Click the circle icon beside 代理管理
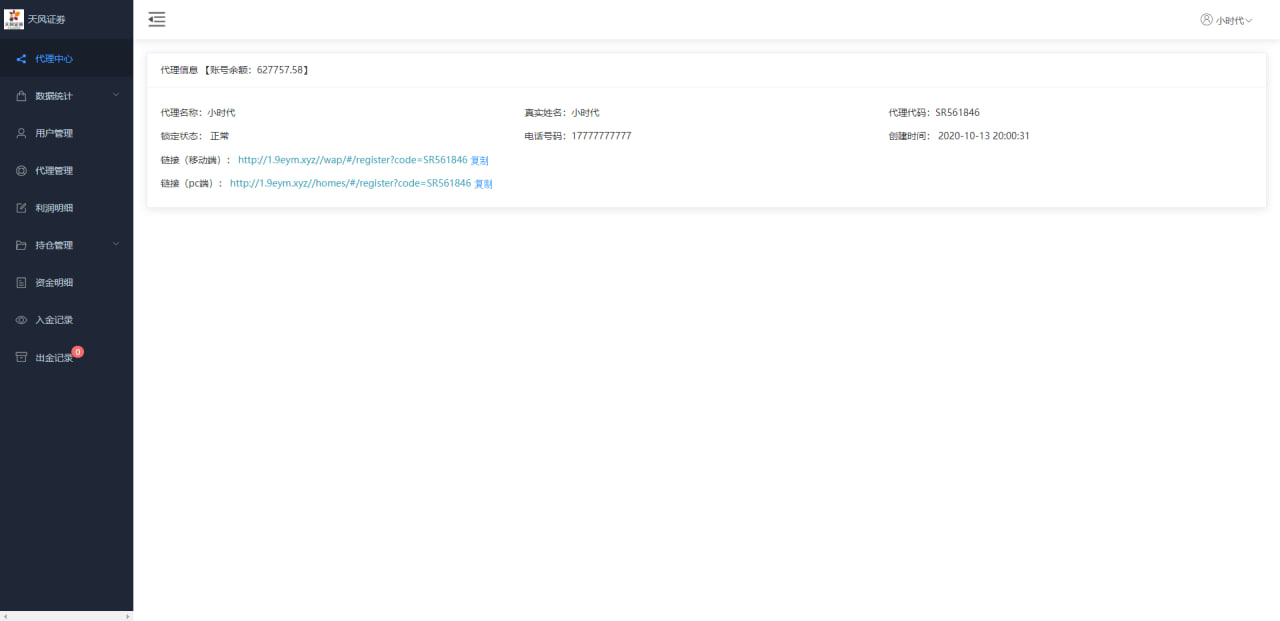1280x621 pixels. (21, 171)
